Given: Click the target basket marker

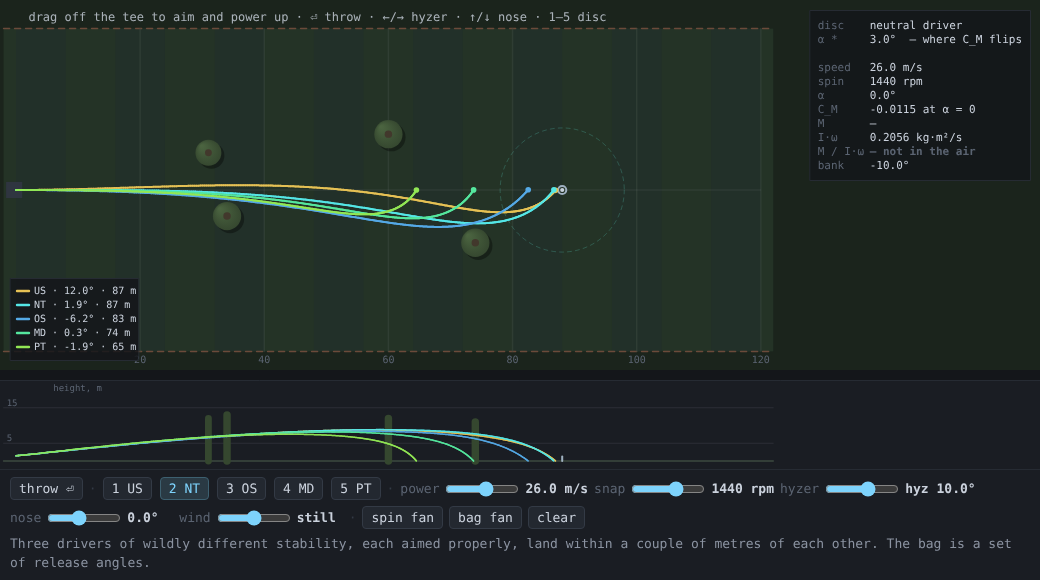Looking at the screenshot, I should click(562, 190).
